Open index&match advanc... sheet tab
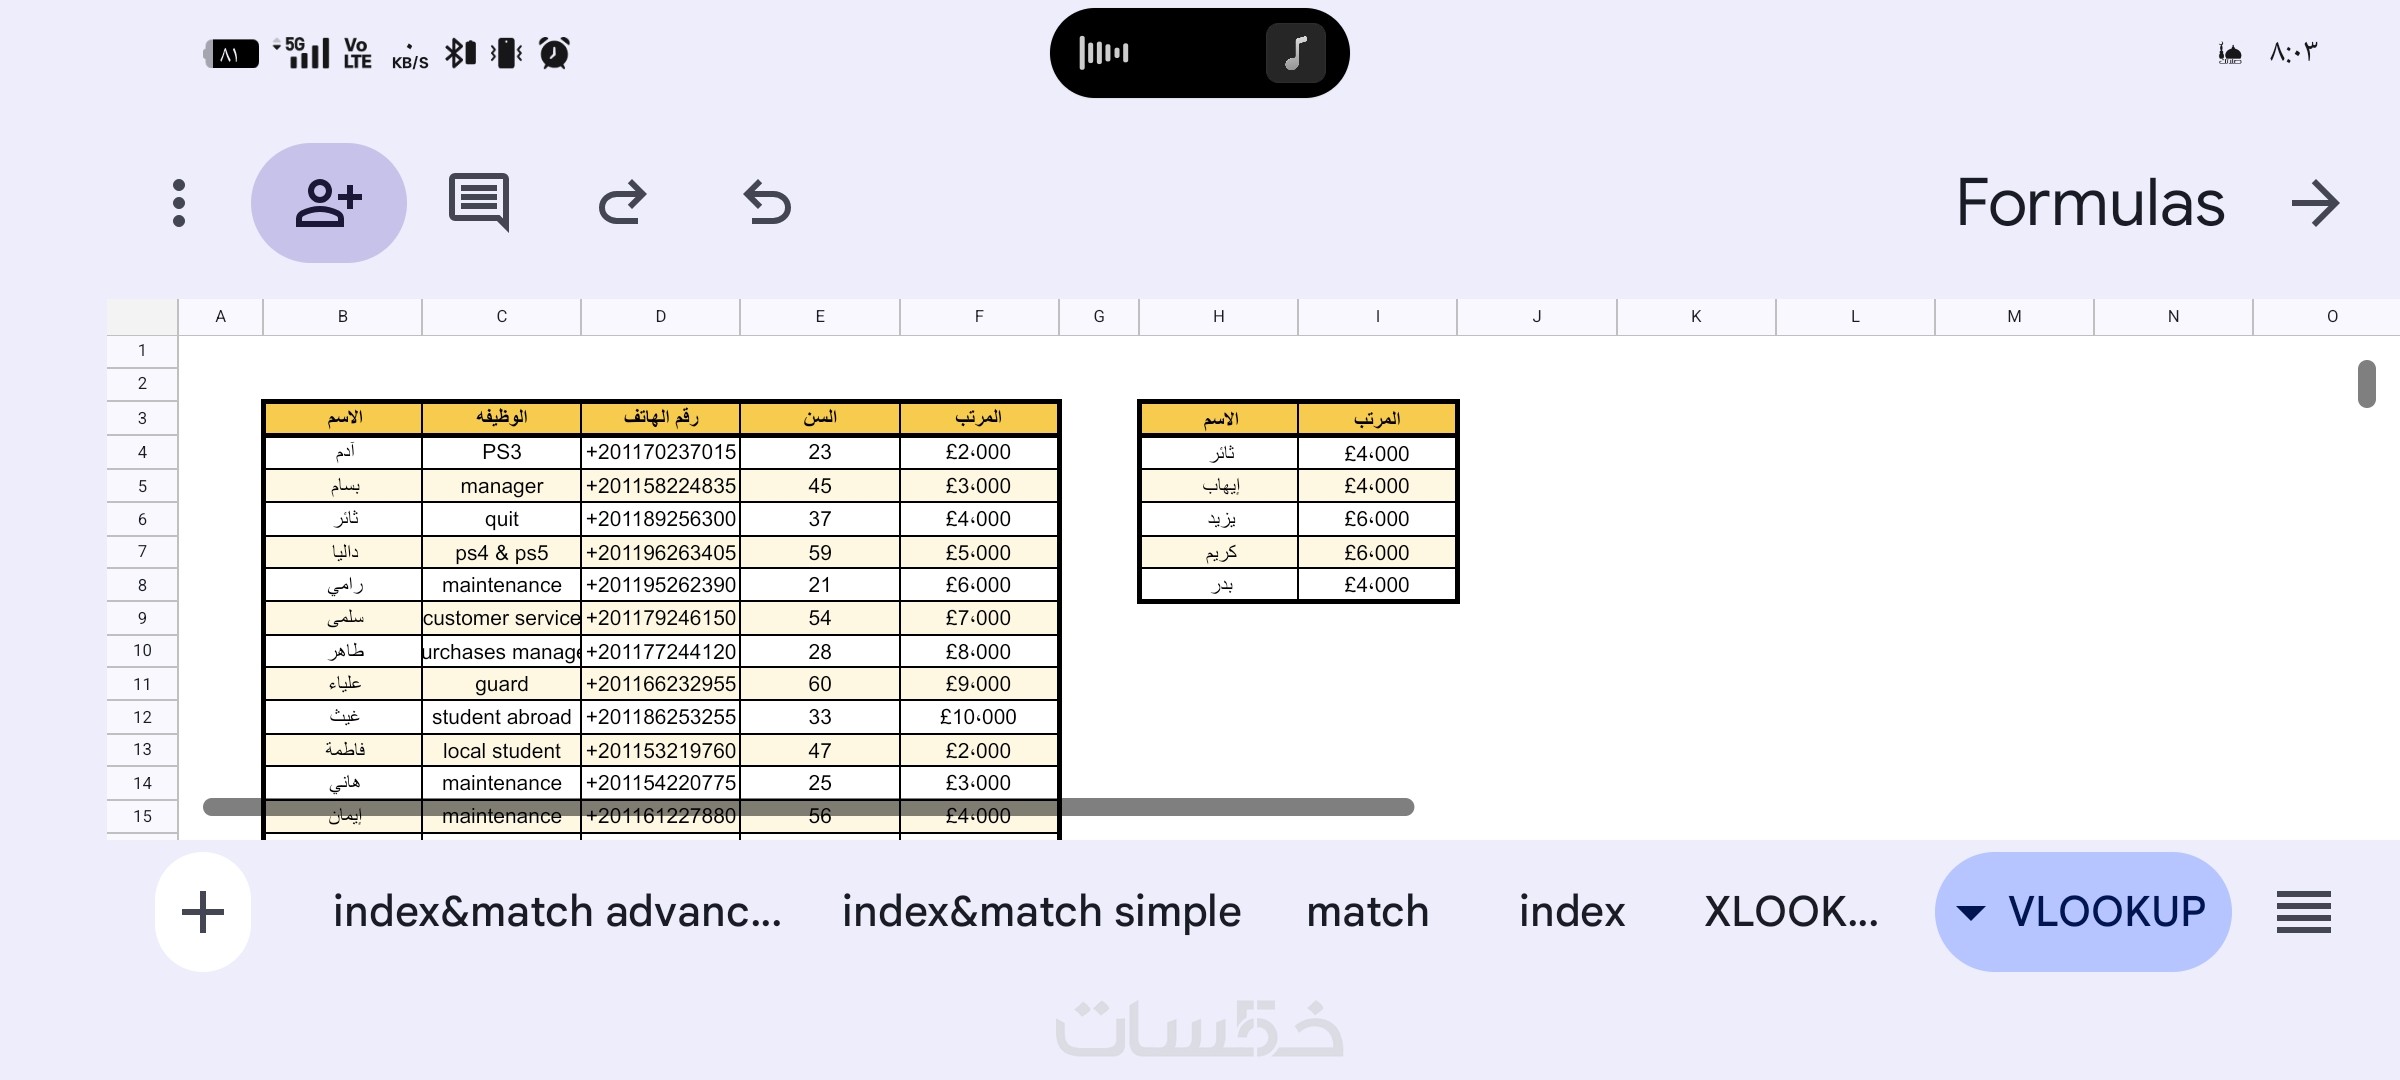Screen dimensions: 2400x1080 [557, 912]
